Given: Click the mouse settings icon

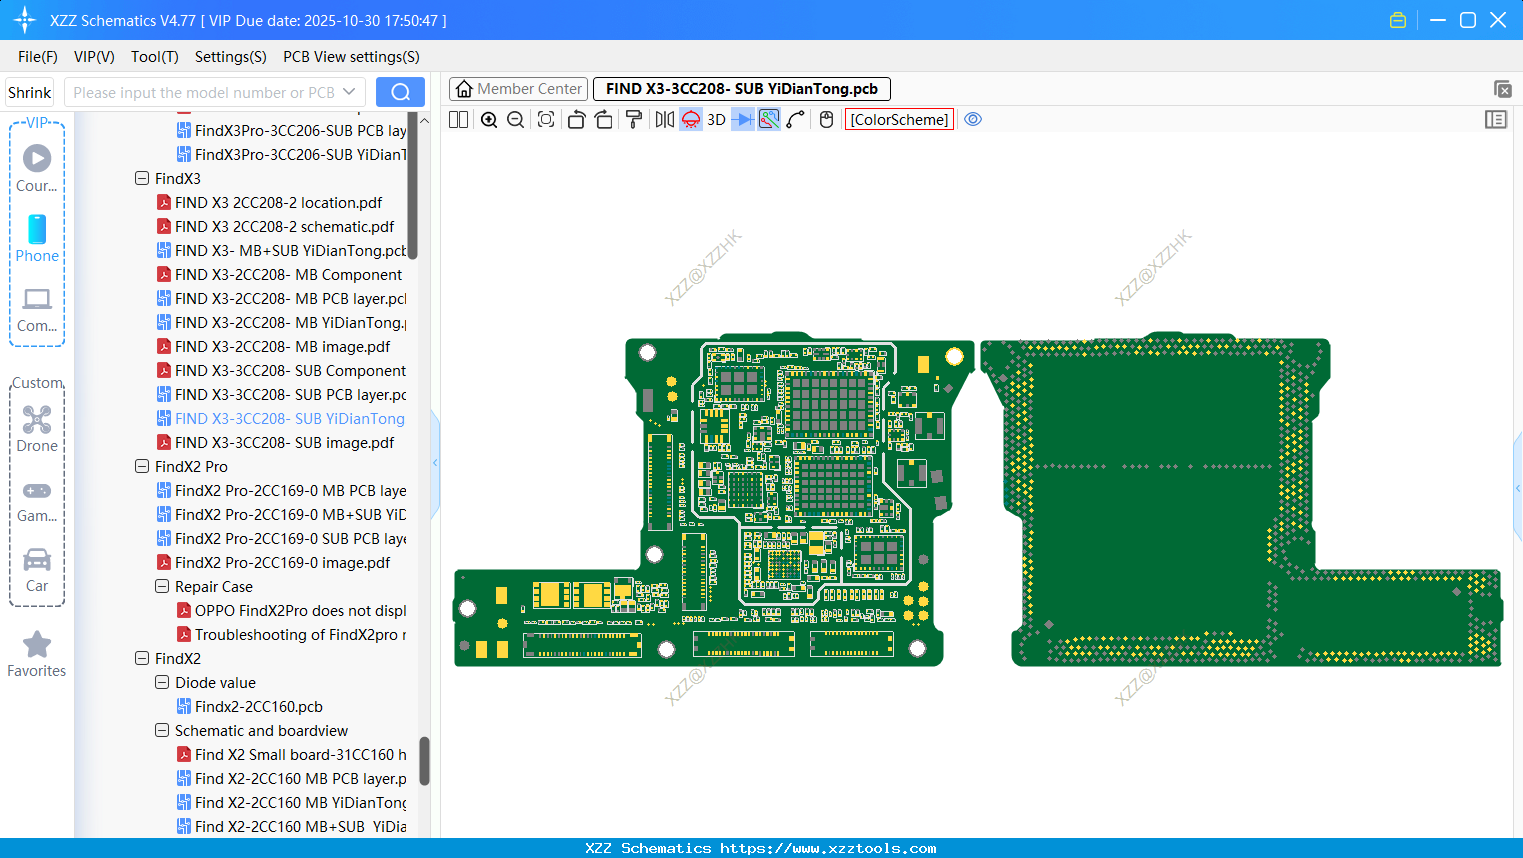Looking at the screenshot, I should coord(826,120).
